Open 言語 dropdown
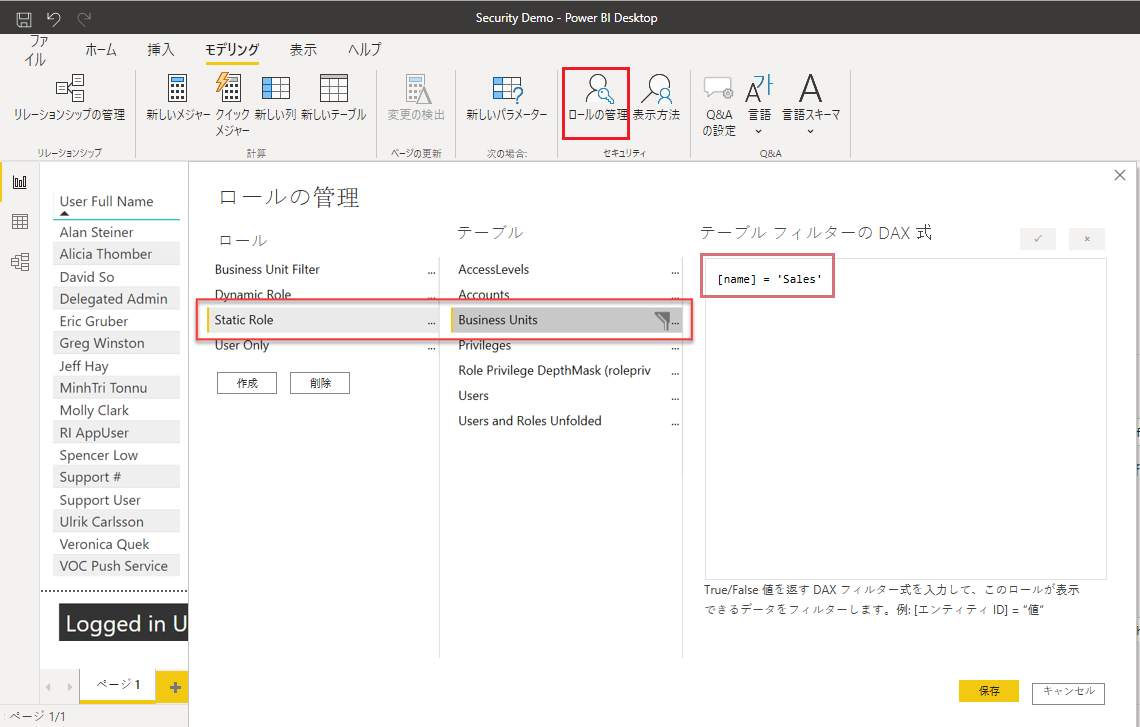 759,105
